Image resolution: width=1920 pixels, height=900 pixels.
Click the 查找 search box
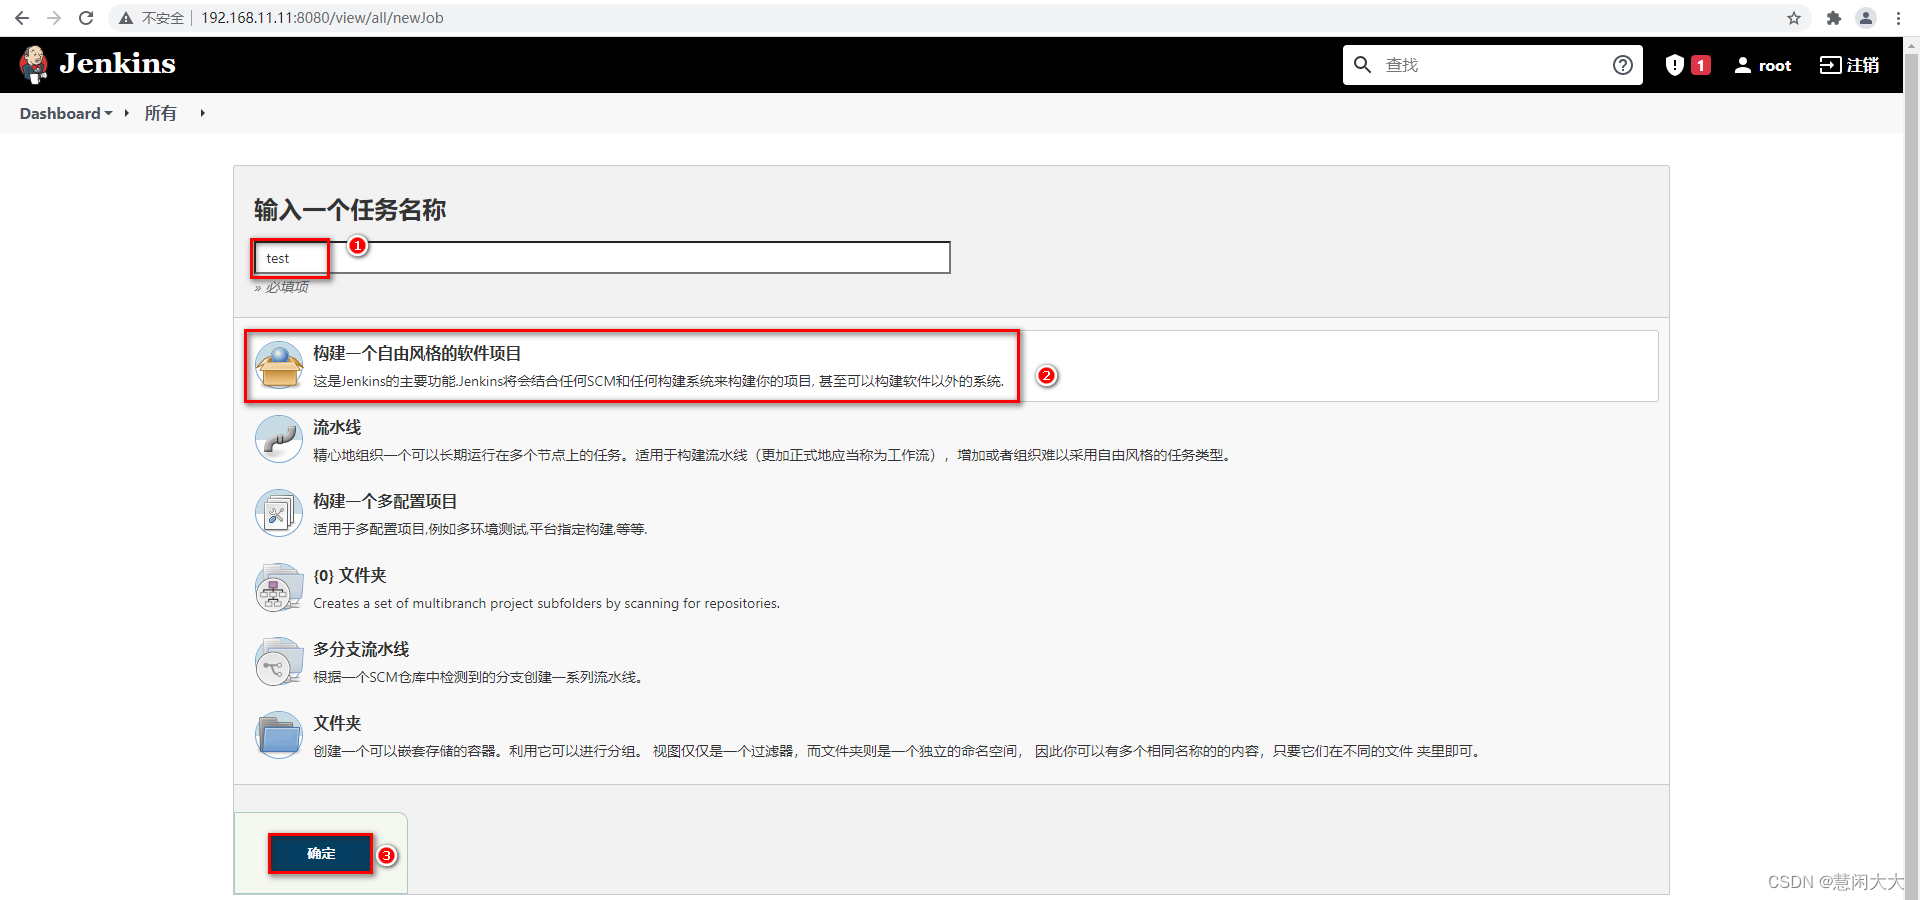[x=1492, y=65]
